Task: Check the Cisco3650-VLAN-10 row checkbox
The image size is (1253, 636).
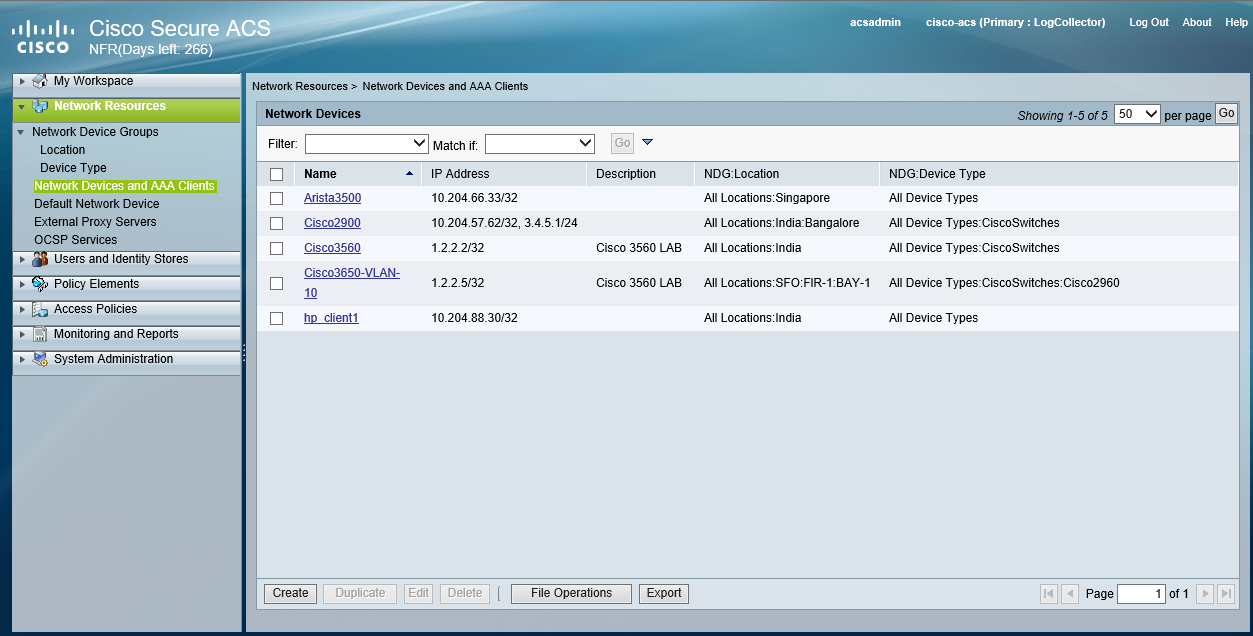Action: pyautogui.click(x=277, y=283)
